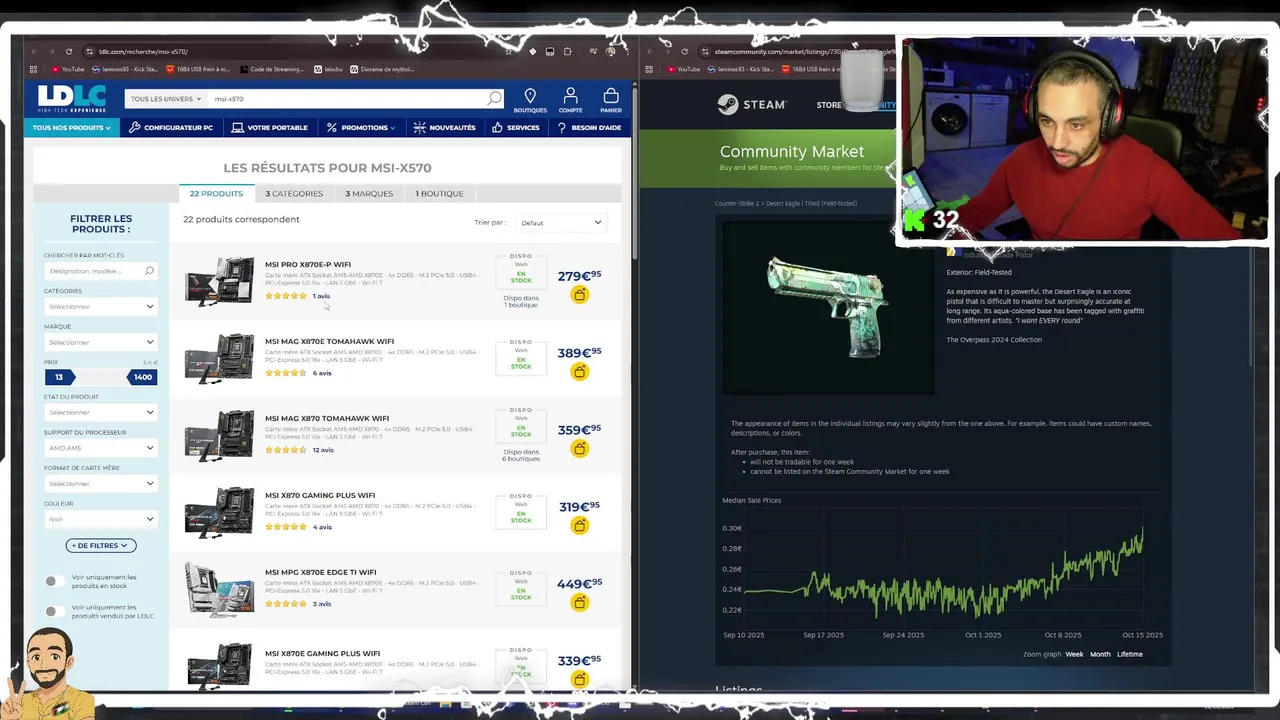1280x720 pixels.
Task: Click keyword filter search magnifier icon
Action: click(149, 271)
